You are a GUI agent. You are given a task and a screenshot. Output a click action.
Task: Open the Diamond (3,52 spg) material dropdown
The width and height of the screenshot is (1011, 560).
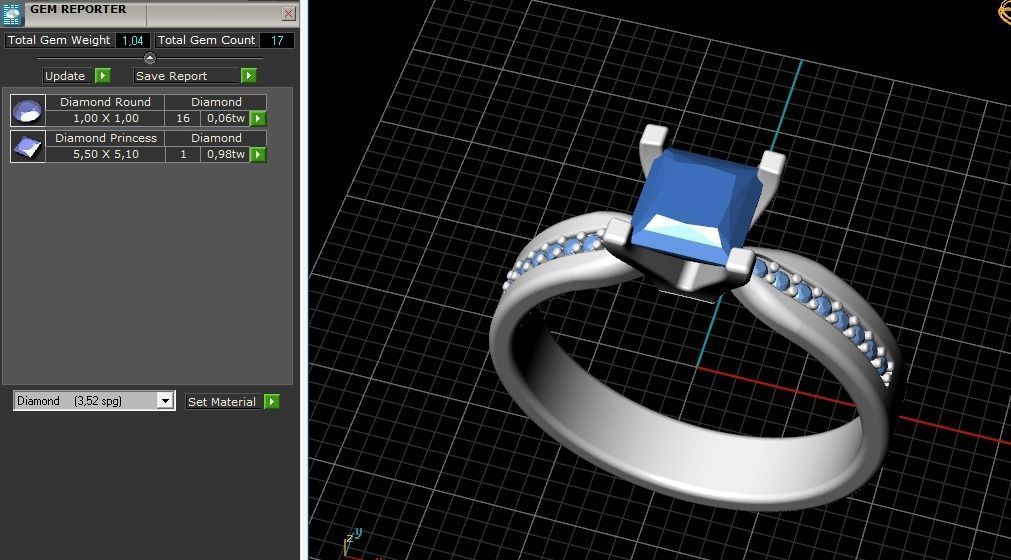165,401
